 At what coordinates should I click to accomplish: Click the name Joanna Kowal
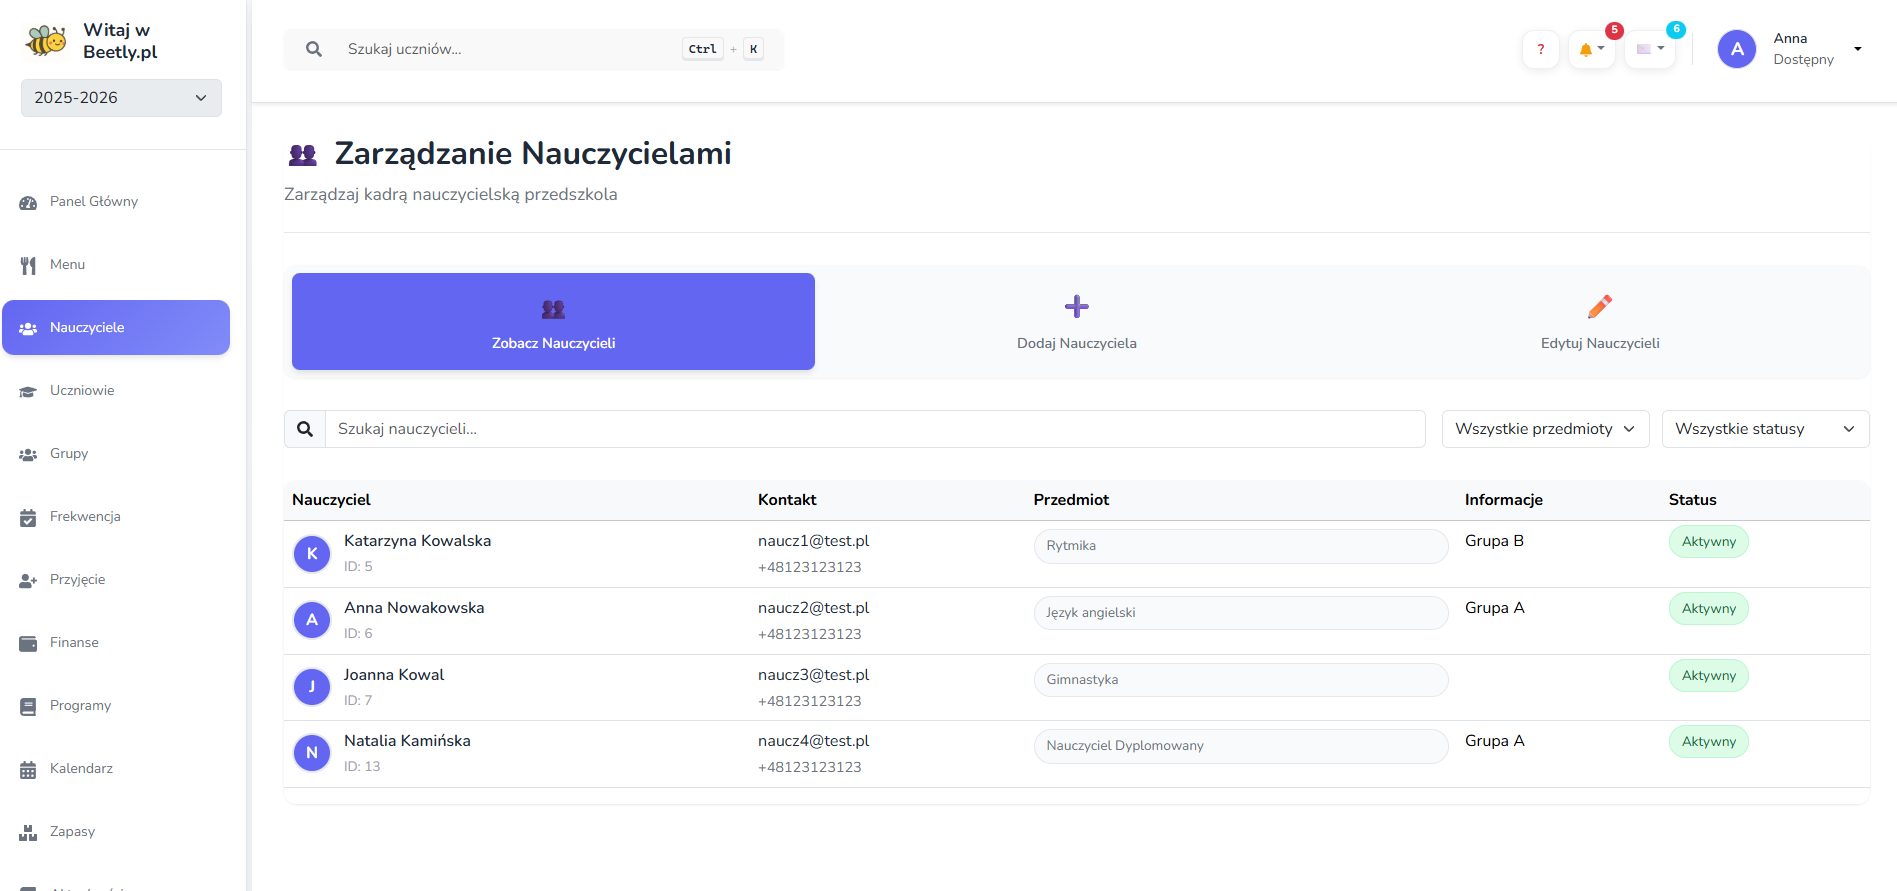(x=394, y=675)
